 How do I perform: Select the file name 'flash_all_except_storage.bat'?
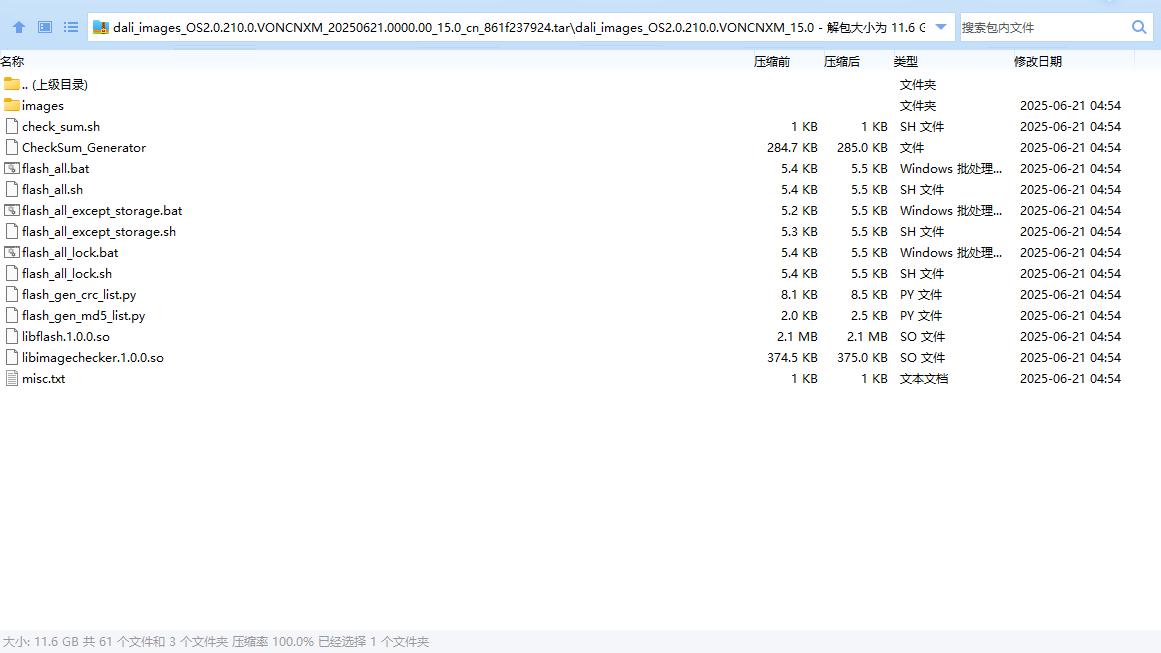point(102,211)
